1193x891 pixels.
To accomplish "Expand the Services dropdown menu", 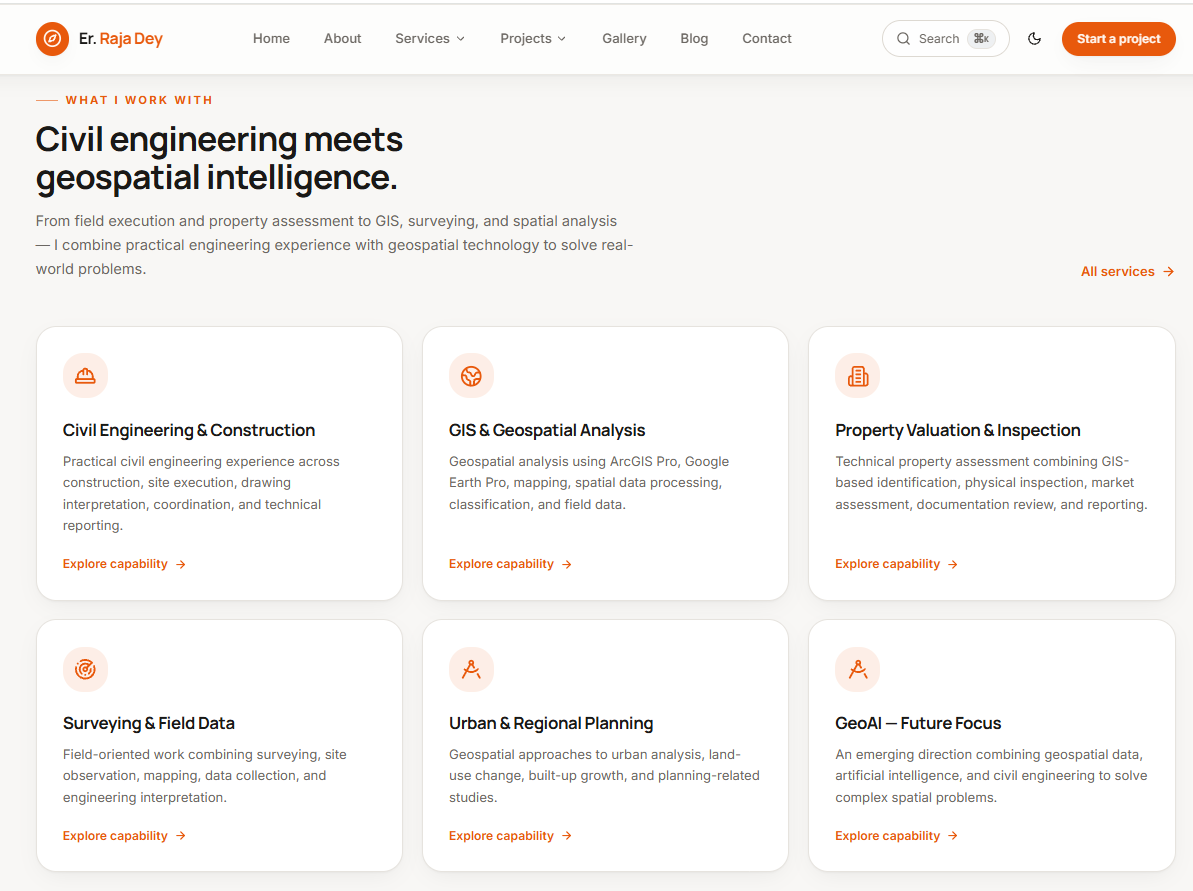I will (430, 39).
